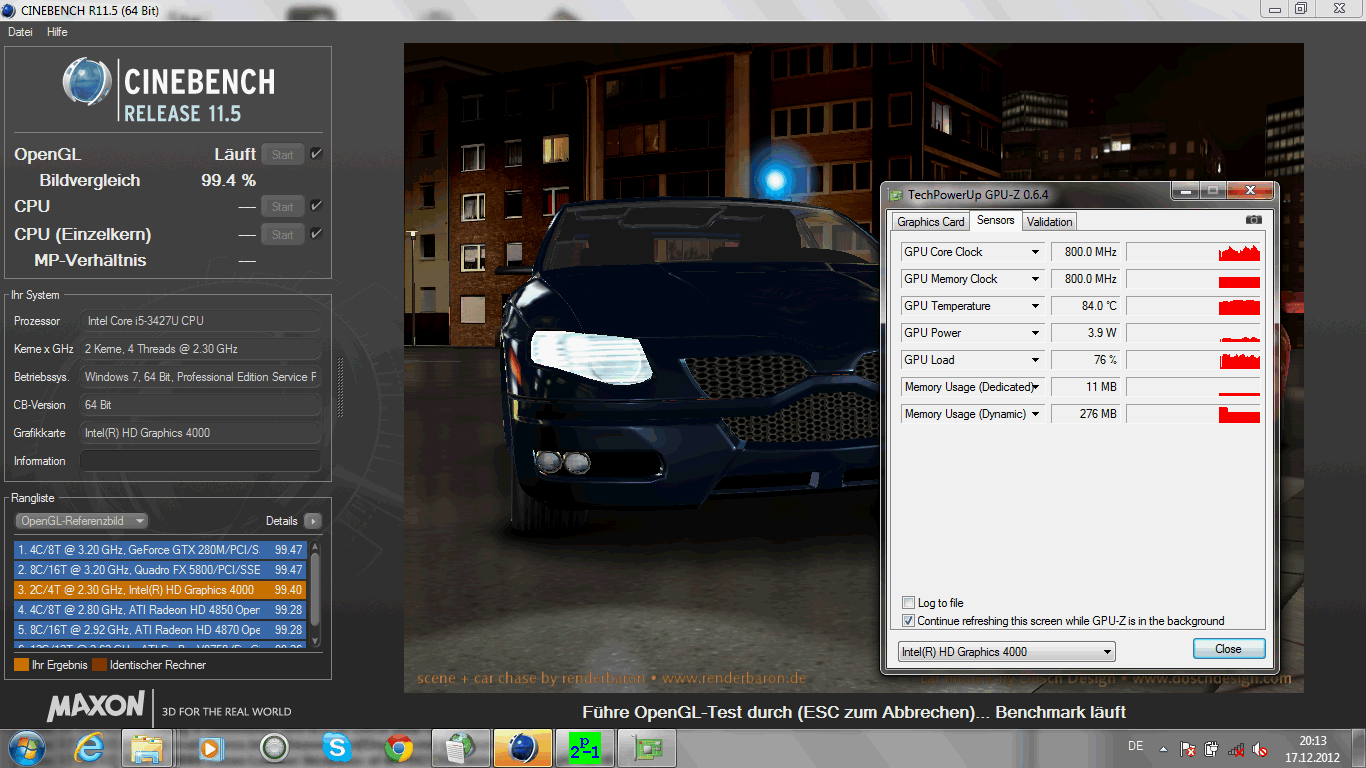Screen dimensions: 1366x768
Task: Switch to GPU-Z graphics card taskbar button
Action: pyautogui.click(x=647, y=747)
